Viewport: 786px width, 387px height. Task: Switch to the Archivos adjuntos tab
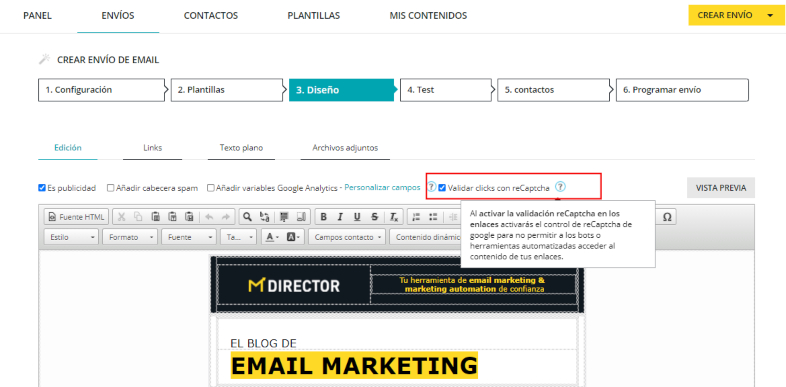(345, 148)
